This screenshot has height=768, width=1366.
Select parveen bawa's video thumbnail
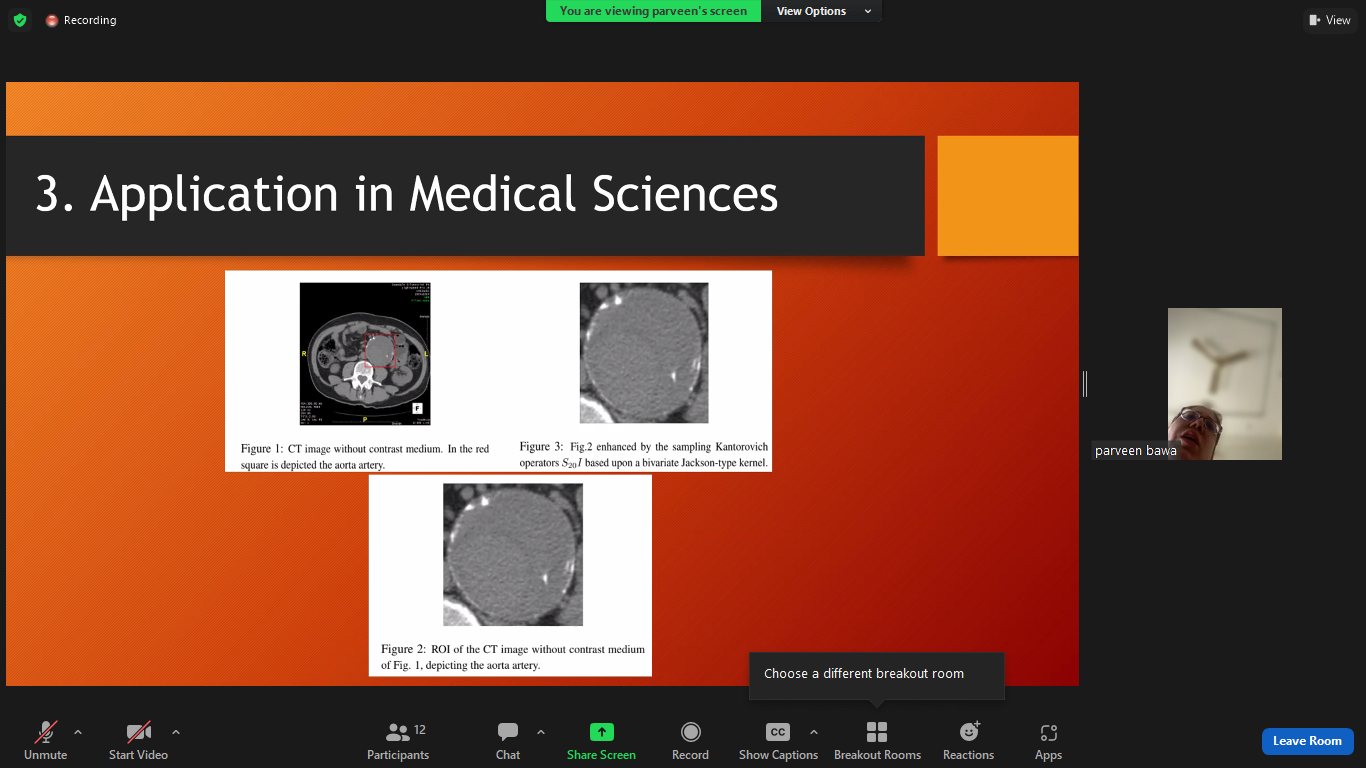click(1224, 383)
